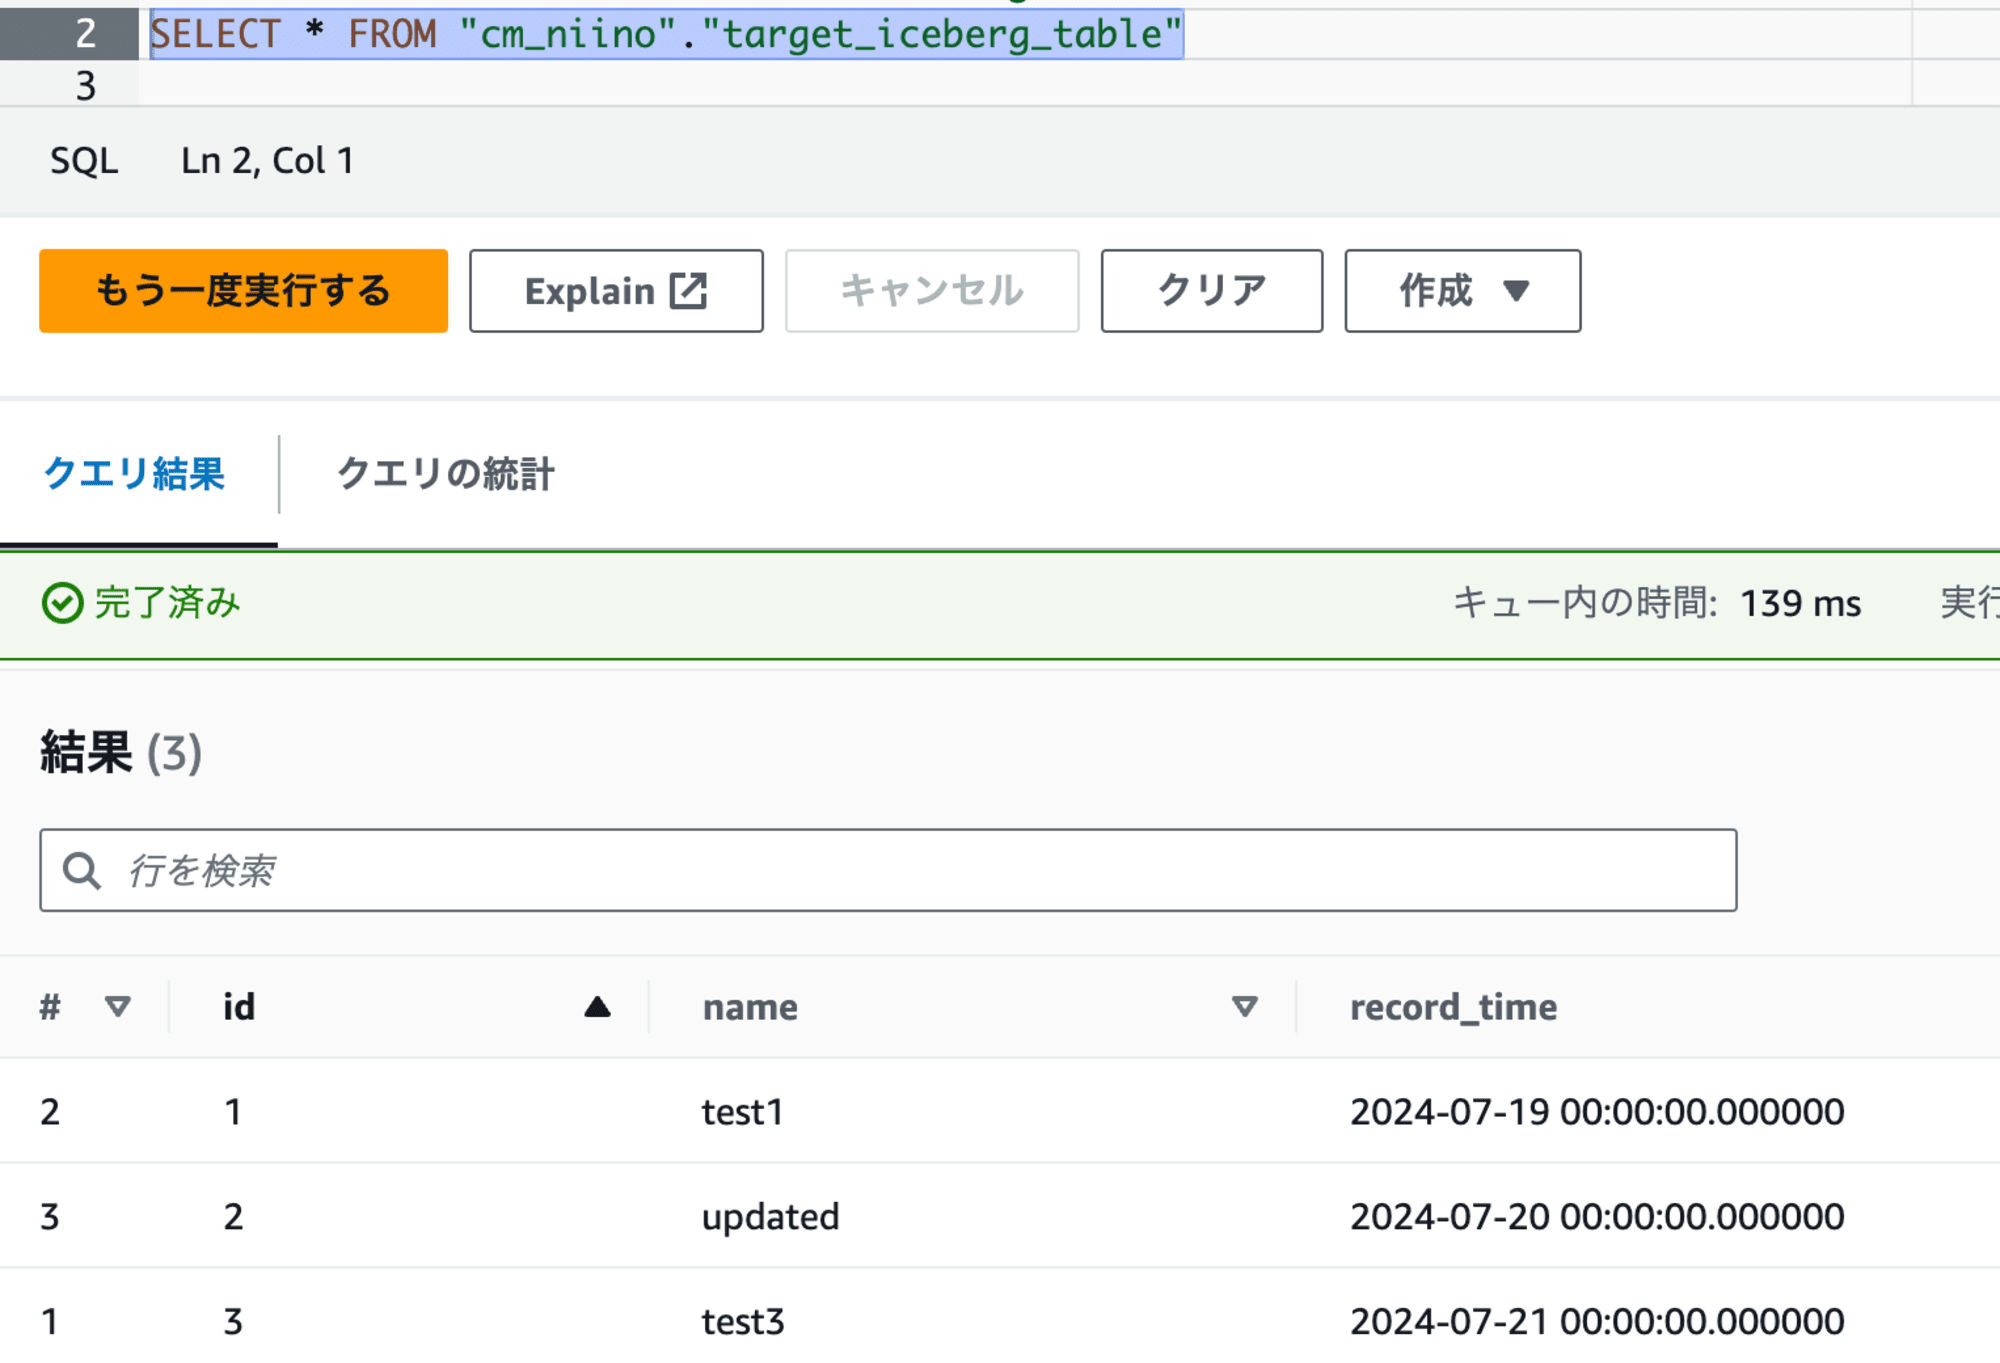Image resolution: width=2000 pixels, height=1363 pixels.
Task: Open the Explain button
Action: [616, 291]
